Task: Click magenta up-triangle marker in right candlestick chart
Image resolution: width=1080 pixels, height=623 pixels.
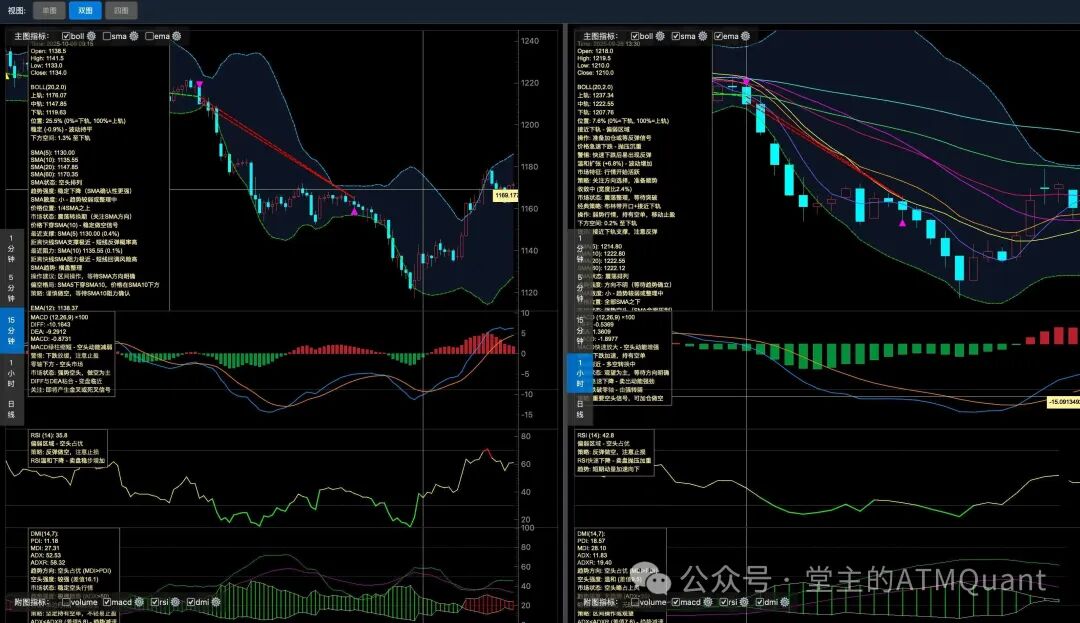Action: point(902,222)
